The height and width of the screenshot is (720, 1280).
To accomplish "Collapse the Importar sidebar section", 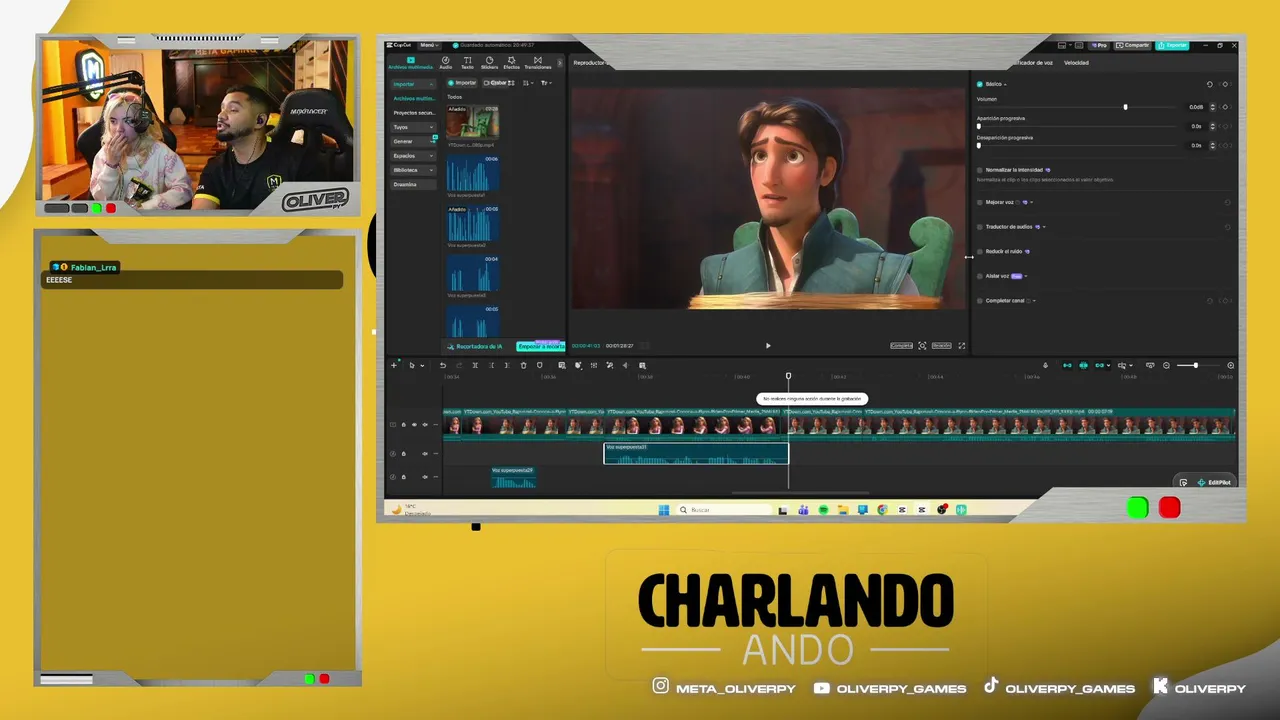I will tap(414, 84).
